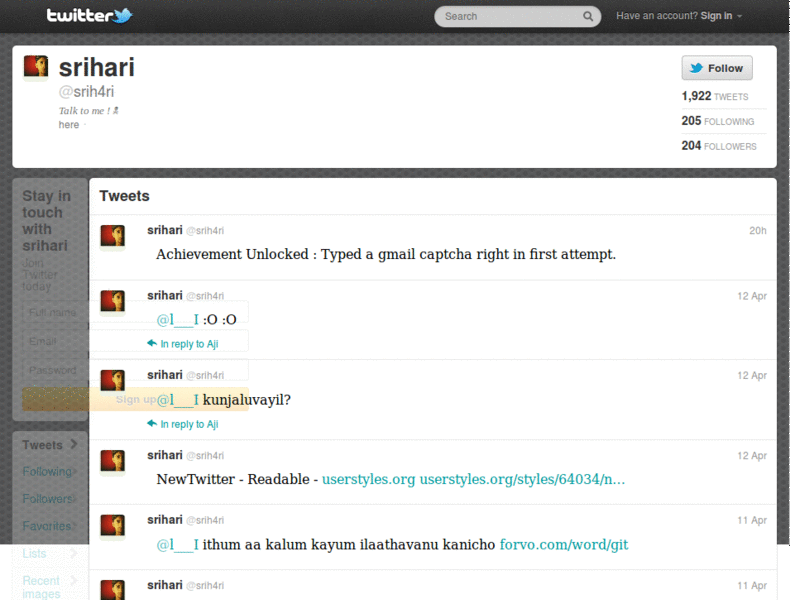Viewport: 800px width, 600px height.
Task: Open the userstyles.org/styles/64034 link
Action: pos(522,480)
